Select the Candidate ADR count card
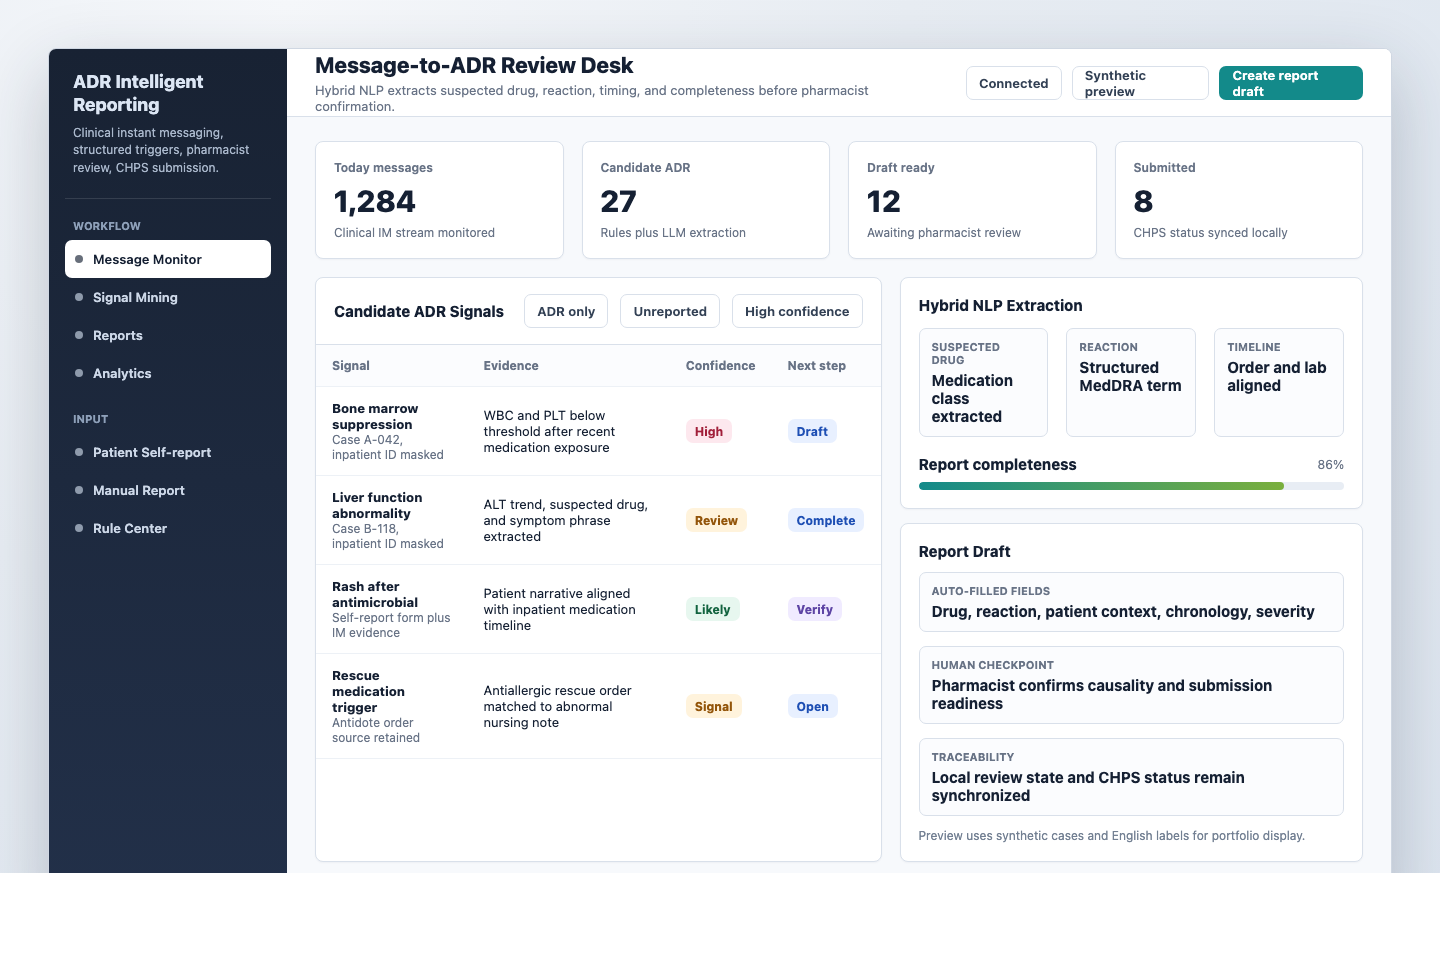The image size is (1440, 960). point(705,200)
